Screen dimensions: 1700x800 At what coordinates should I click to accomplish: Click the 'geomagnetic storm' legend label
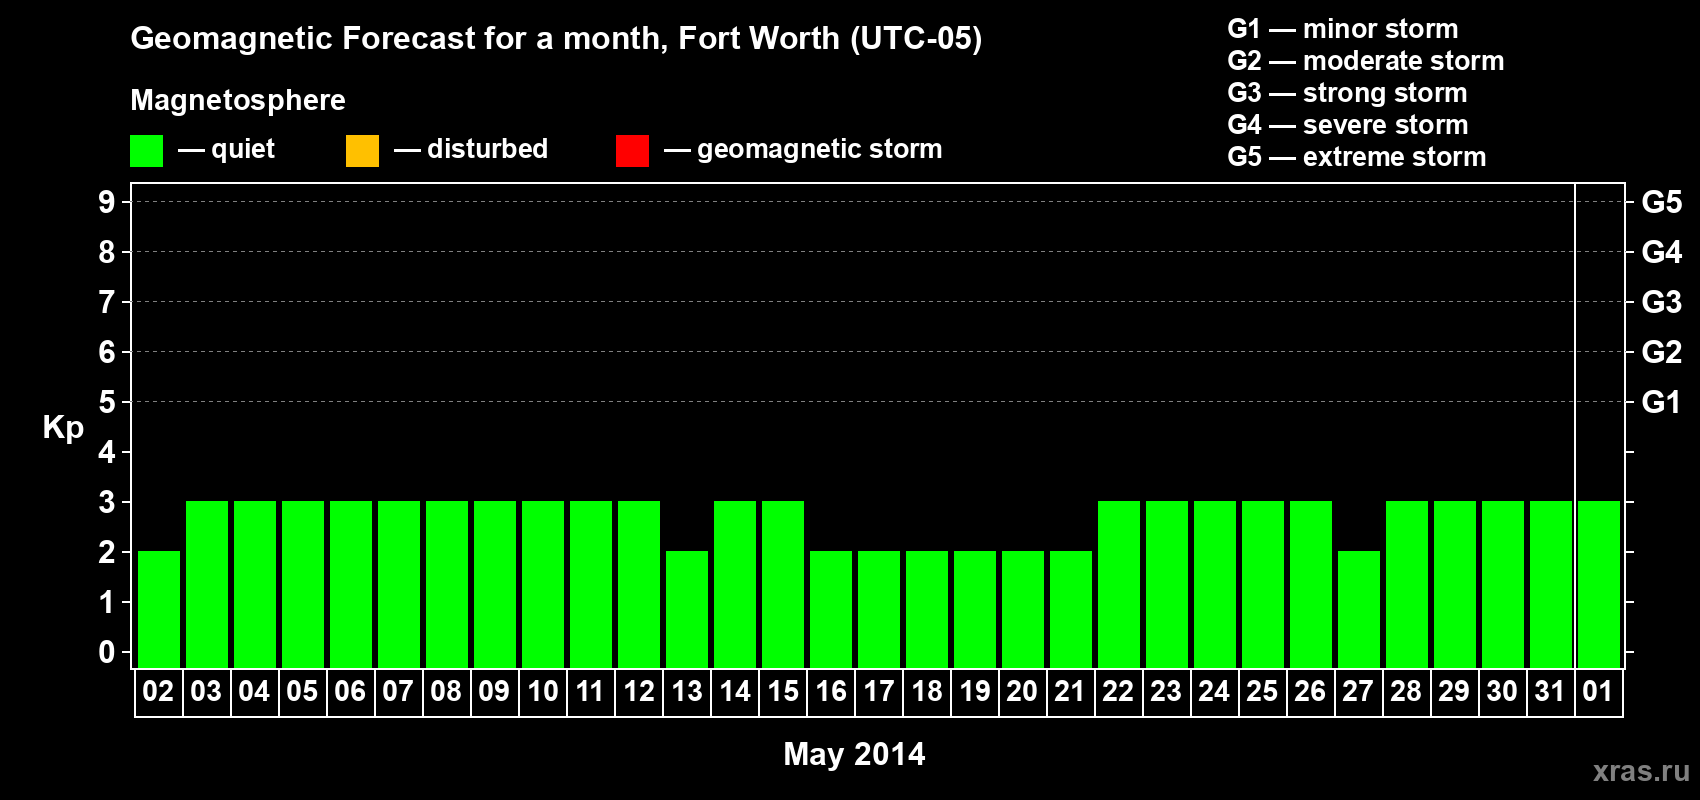819,149
